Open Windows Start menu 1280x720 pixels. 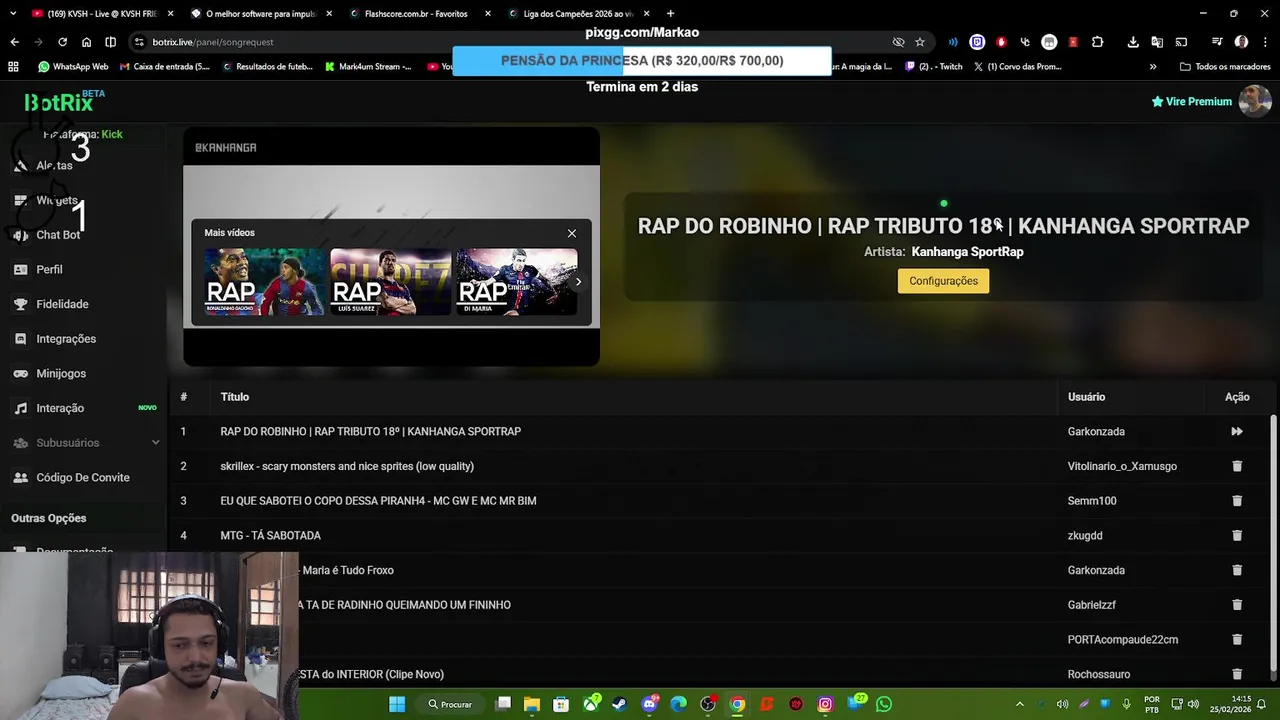(397, 704)
